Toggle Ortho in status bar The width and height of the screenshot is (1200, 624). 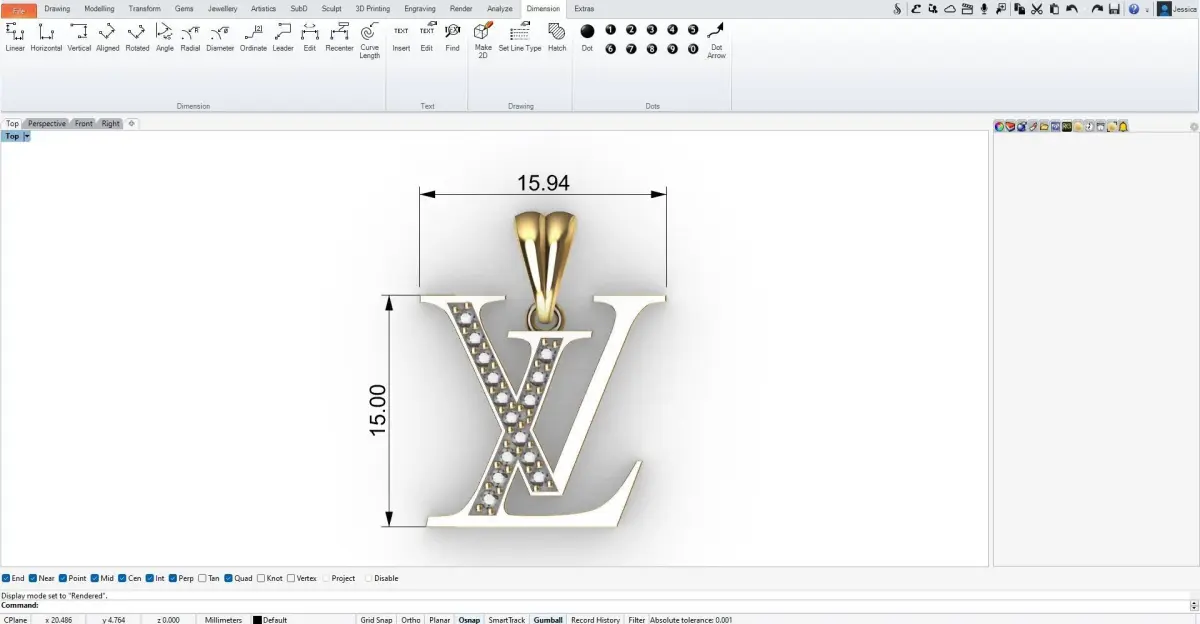[x=411, y=620]
